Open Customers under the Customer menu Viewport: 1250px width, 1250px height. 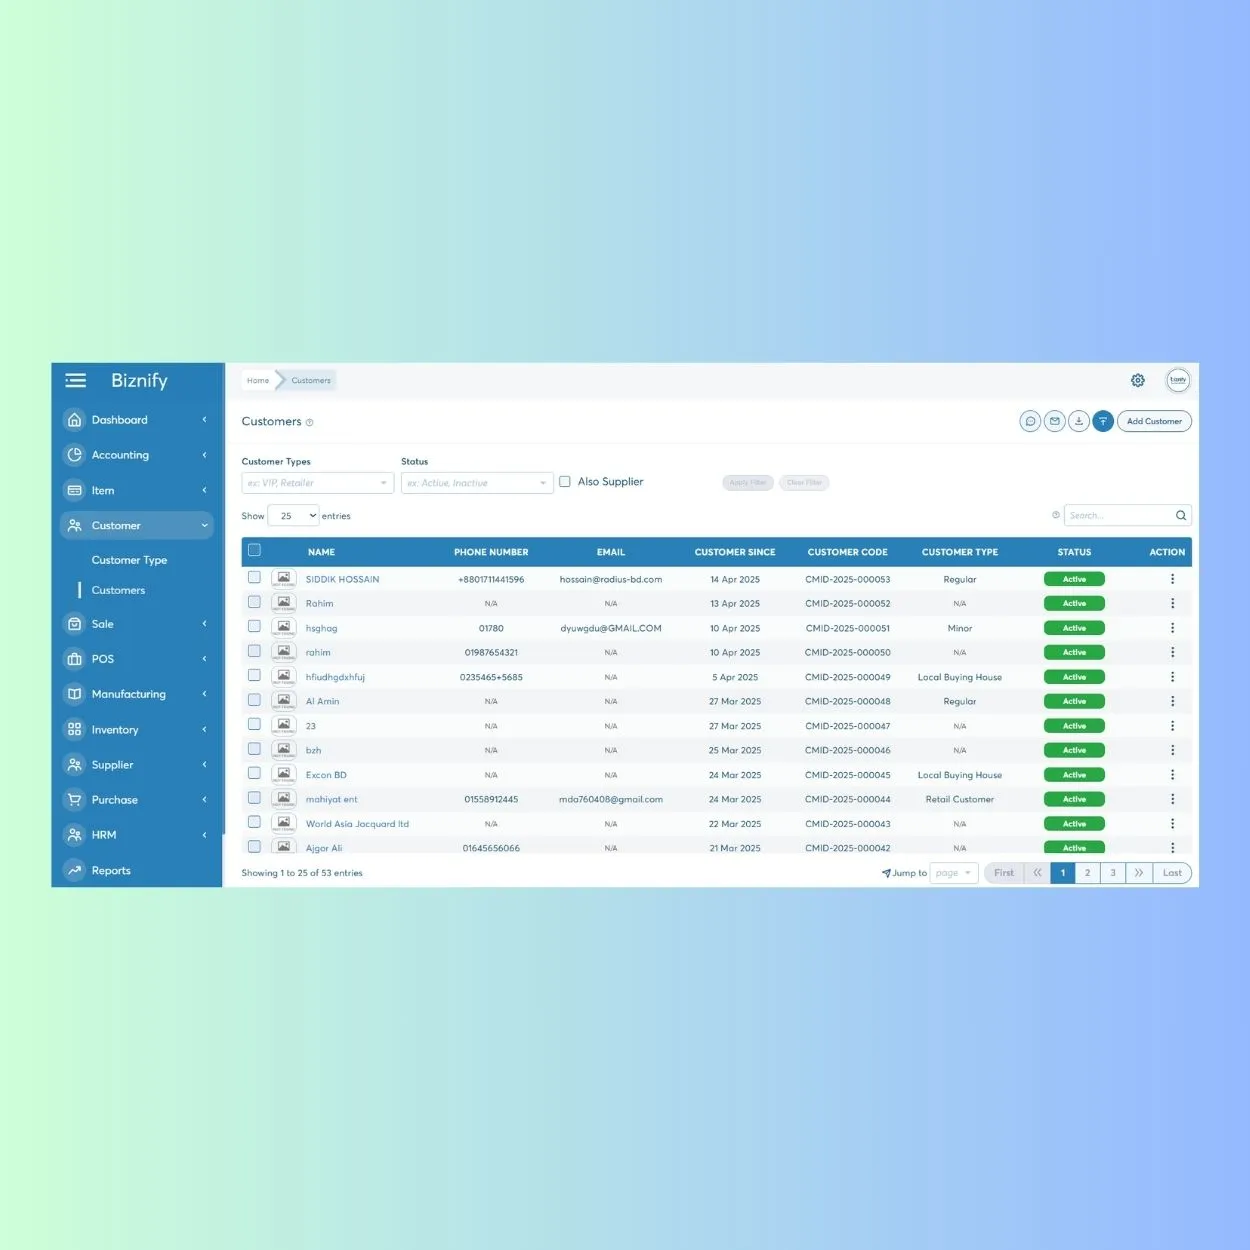(x=118, y=590)
